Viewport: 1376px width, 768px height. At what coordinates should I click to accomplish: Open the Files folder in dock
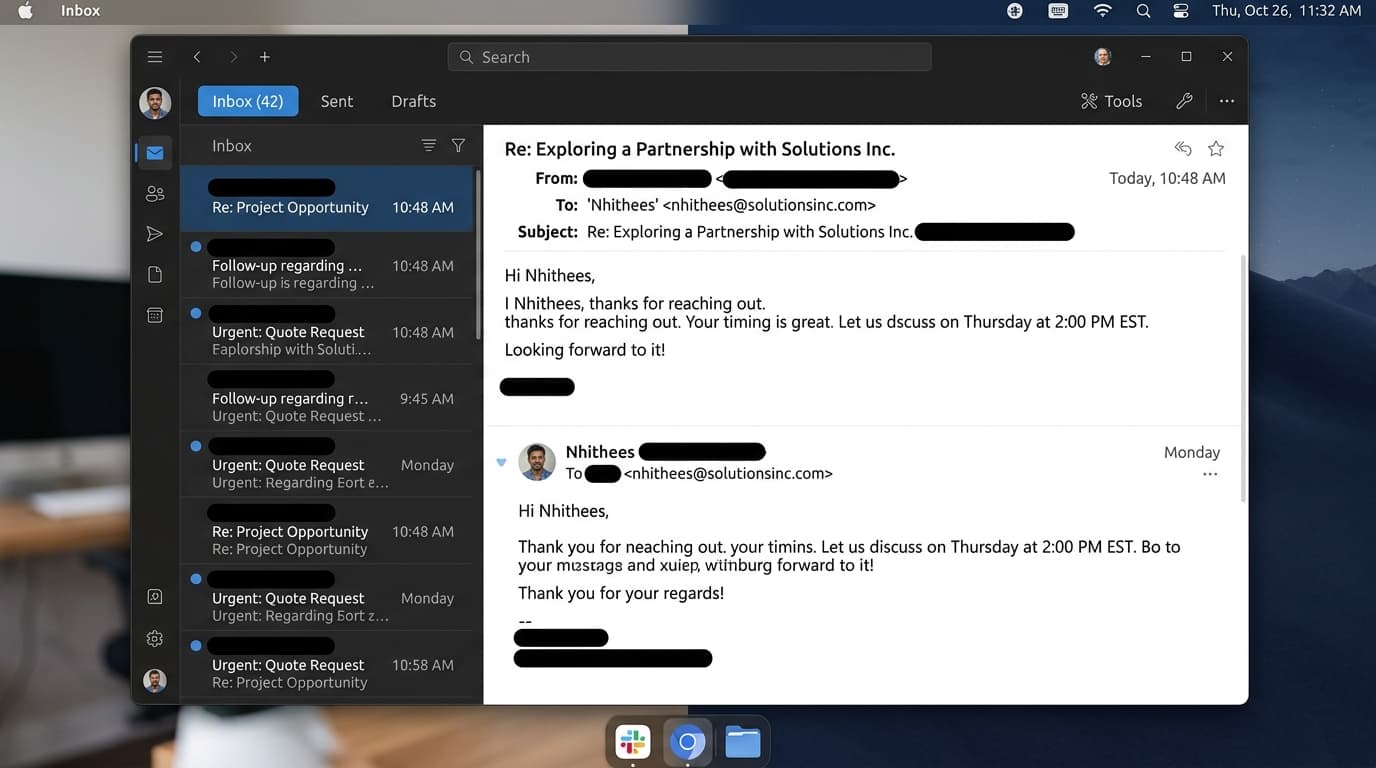point(743,743)
